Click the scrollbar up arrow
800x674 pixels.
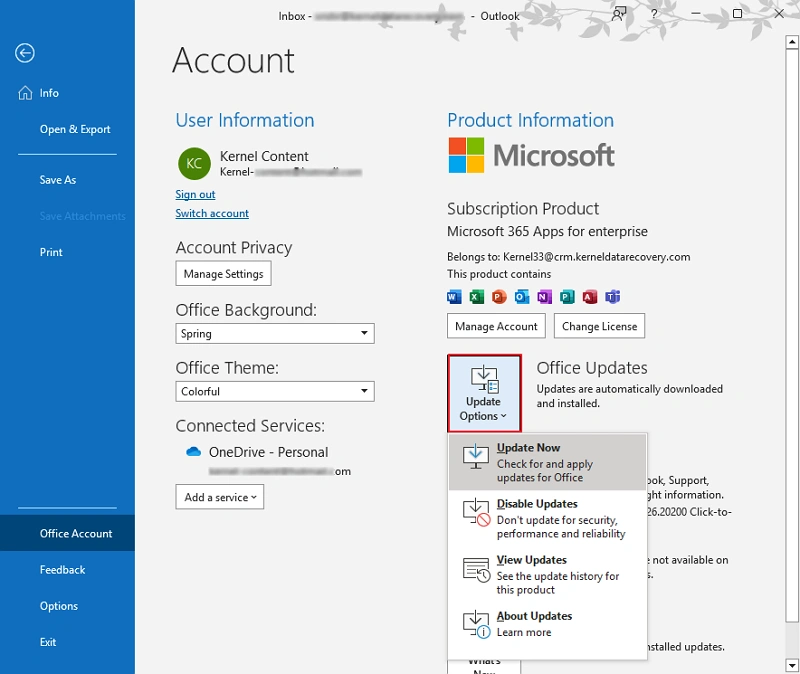[x=792, y=42]
